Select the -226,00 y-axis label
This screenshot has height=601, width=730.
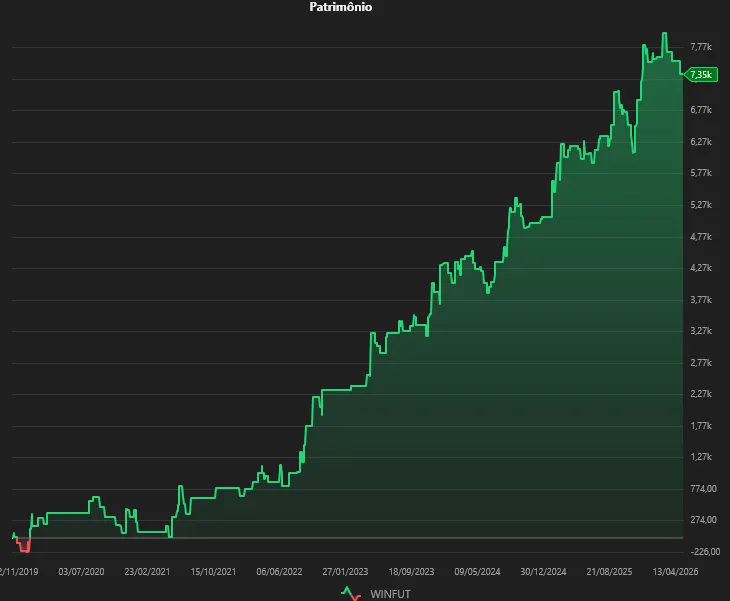[x=706, y=551]
